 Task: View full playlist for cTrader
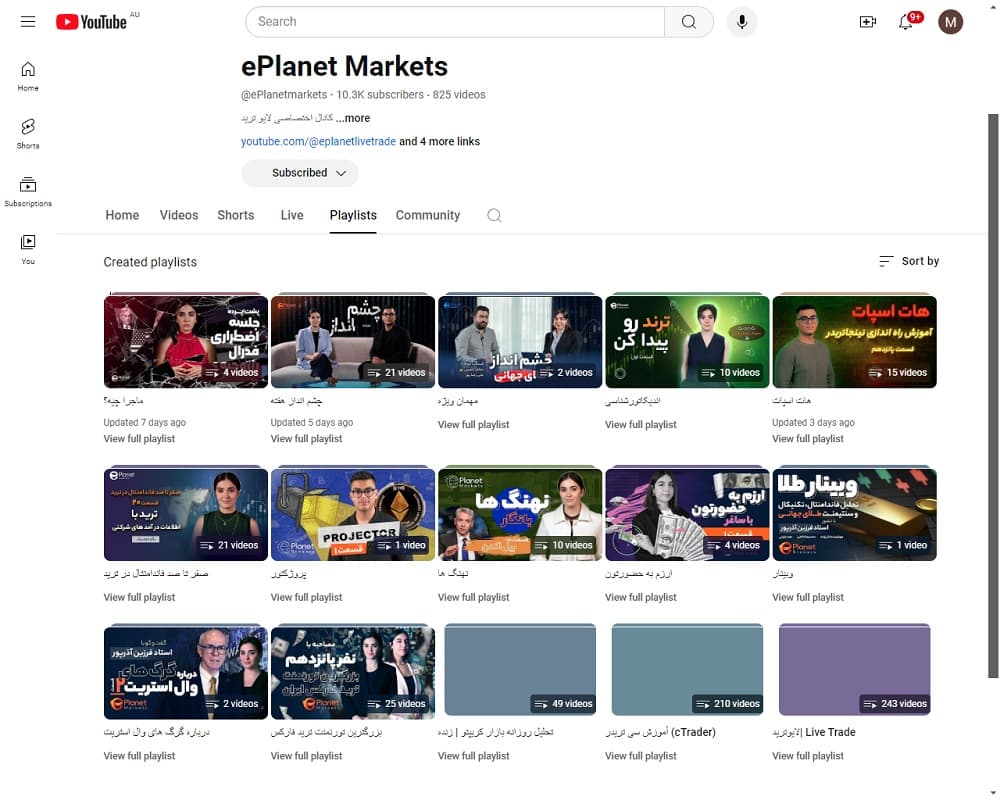tap(640, 756)
